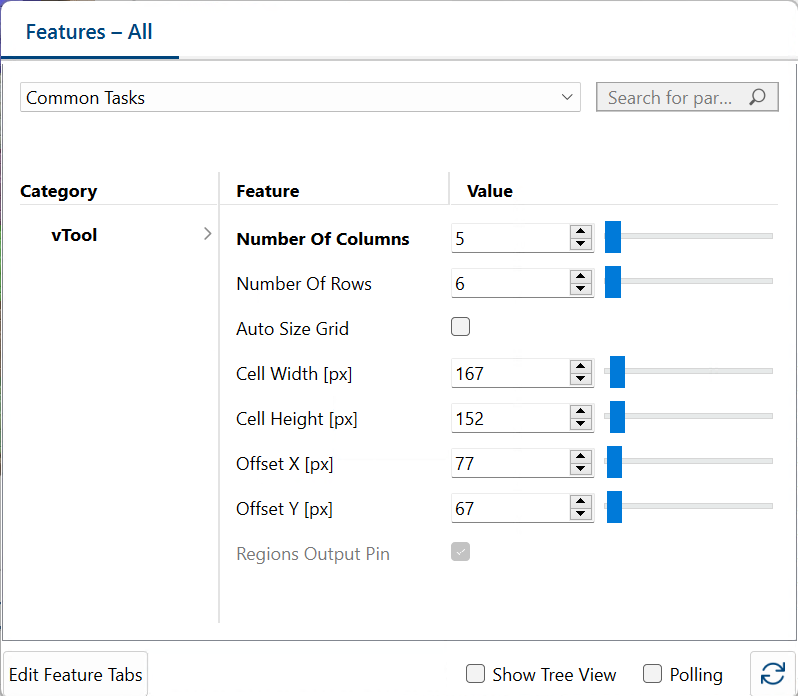
Task: Expand the vTool category chevron
Action: coord(207,234)
